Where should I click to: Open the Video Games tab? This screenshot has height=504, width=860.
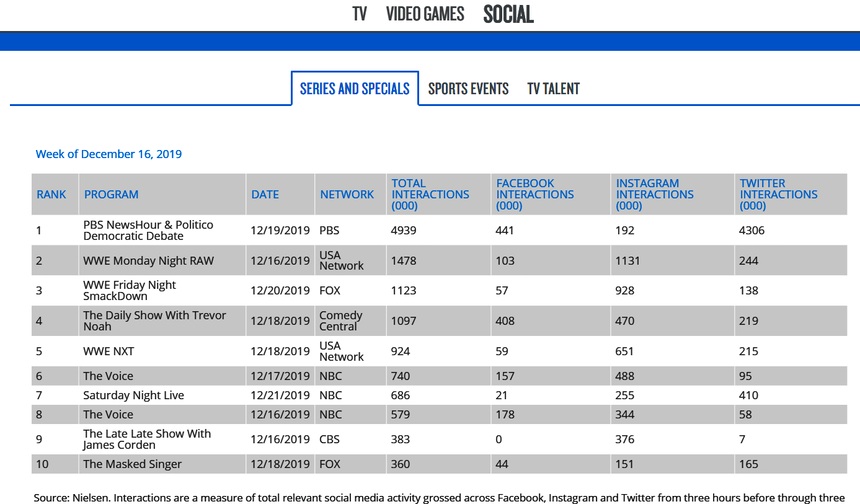coord(425,14)
